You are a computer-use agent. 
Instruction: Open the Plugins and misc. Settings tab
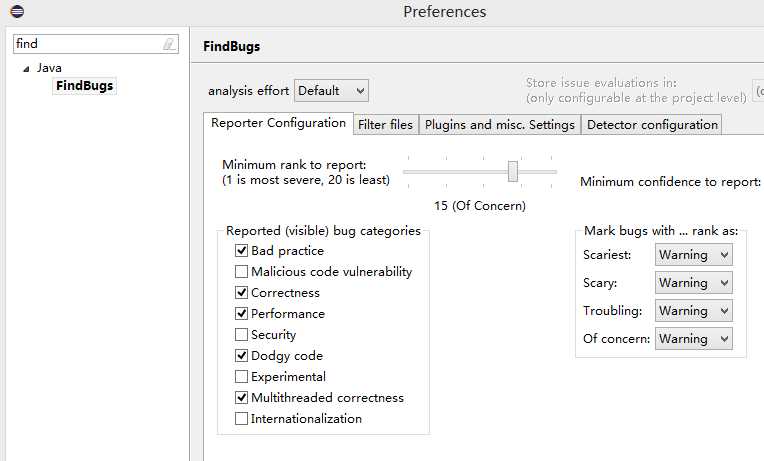pos(500,125)
